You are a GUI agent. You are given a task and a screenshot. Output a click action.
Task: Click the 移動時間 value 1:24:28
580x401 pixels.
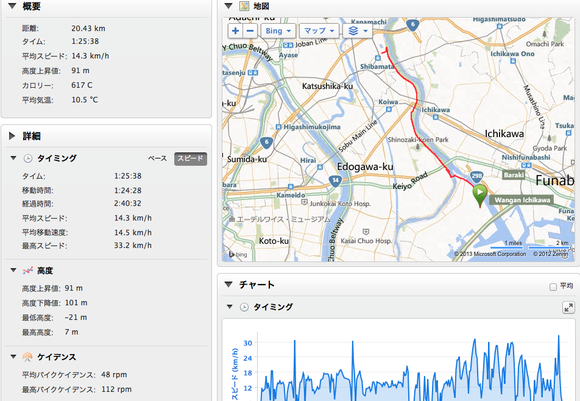point(128,190)
